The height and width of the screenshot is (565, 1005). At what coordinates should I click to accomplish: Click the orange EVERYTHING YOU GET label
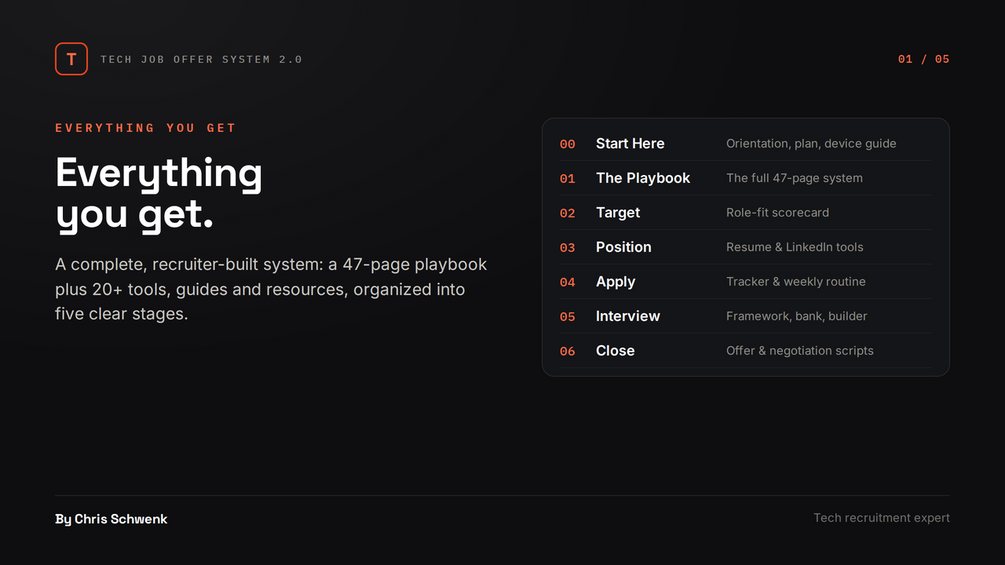(x=145, y=128)
